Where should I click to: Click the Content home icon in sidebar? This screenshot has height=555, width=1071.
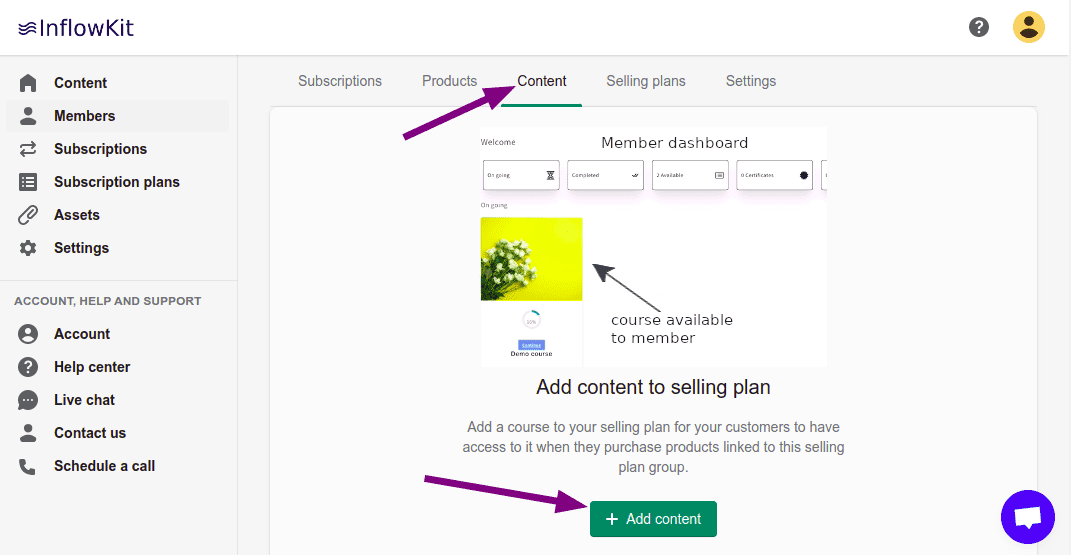click(x=28, y=83)
